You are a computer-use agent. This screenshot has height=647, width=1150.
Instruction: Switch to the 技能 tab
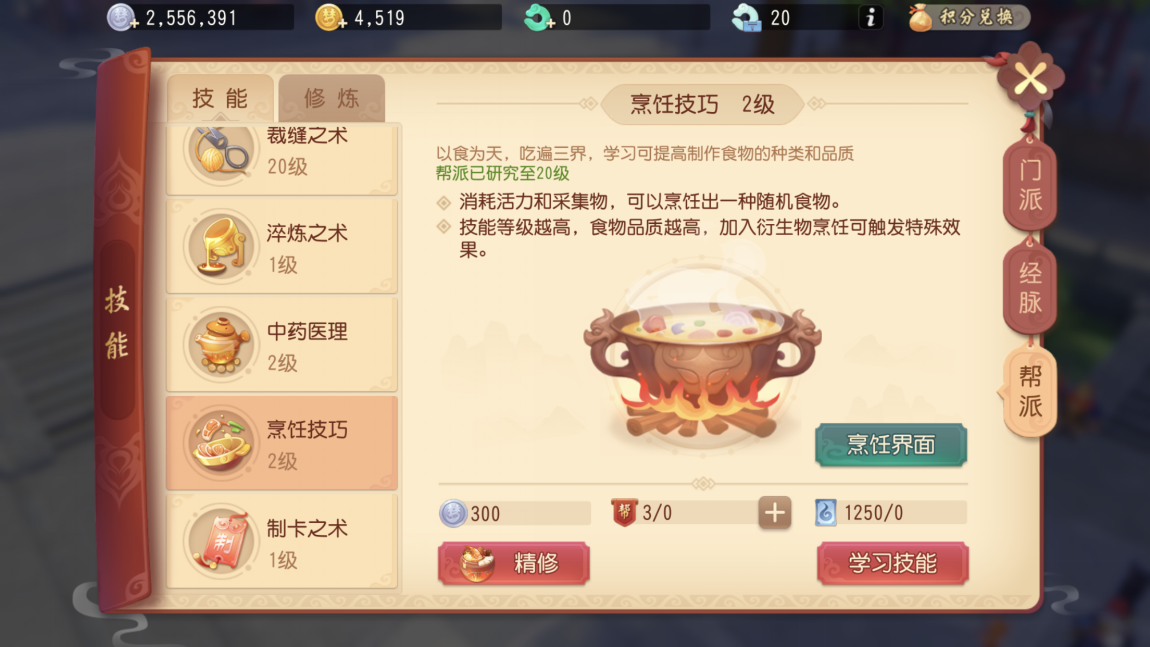point(220,98)
